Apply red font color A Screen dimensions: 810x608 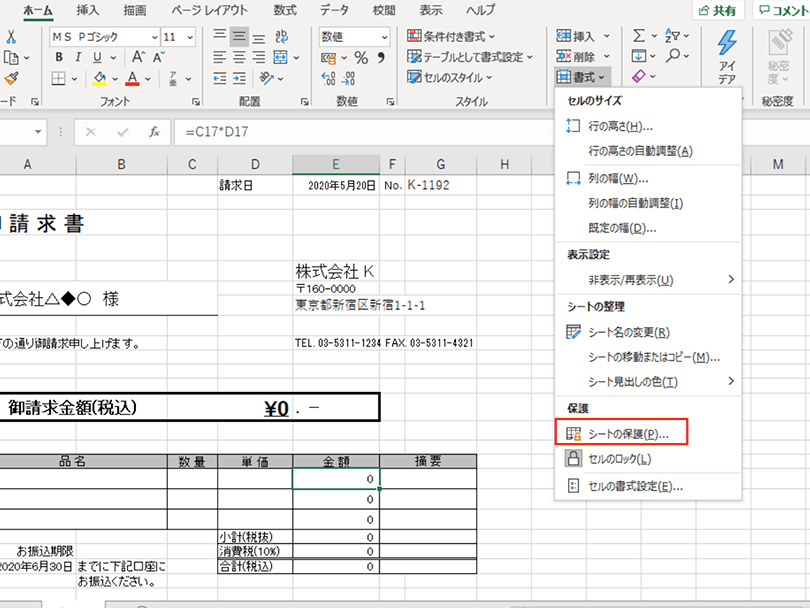click(x=132, y=79)
